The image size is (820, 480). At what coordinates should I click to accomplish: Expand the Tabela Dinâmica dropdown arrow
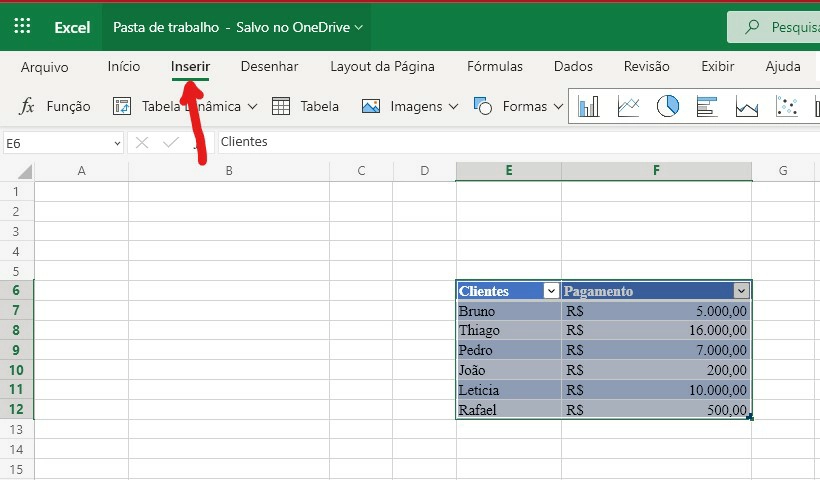tap(253, 107)
